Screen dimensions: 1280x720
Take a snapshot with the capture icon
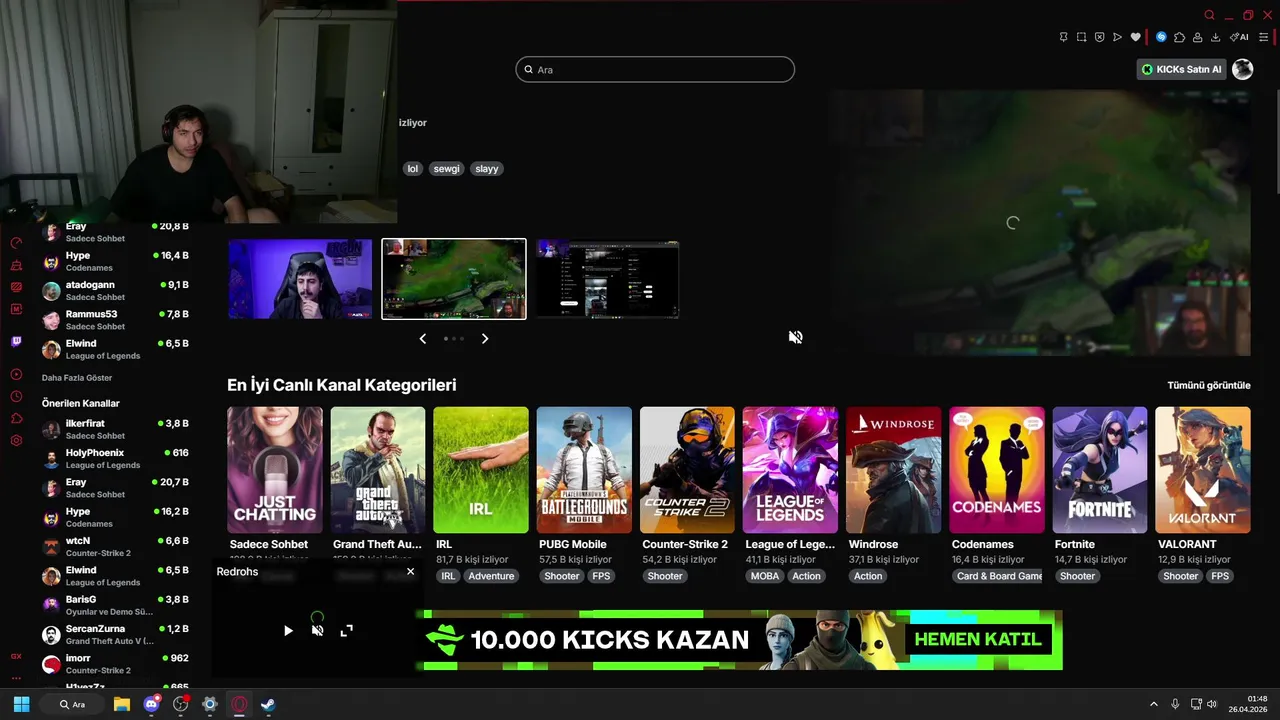click(x=1081, y=37)
